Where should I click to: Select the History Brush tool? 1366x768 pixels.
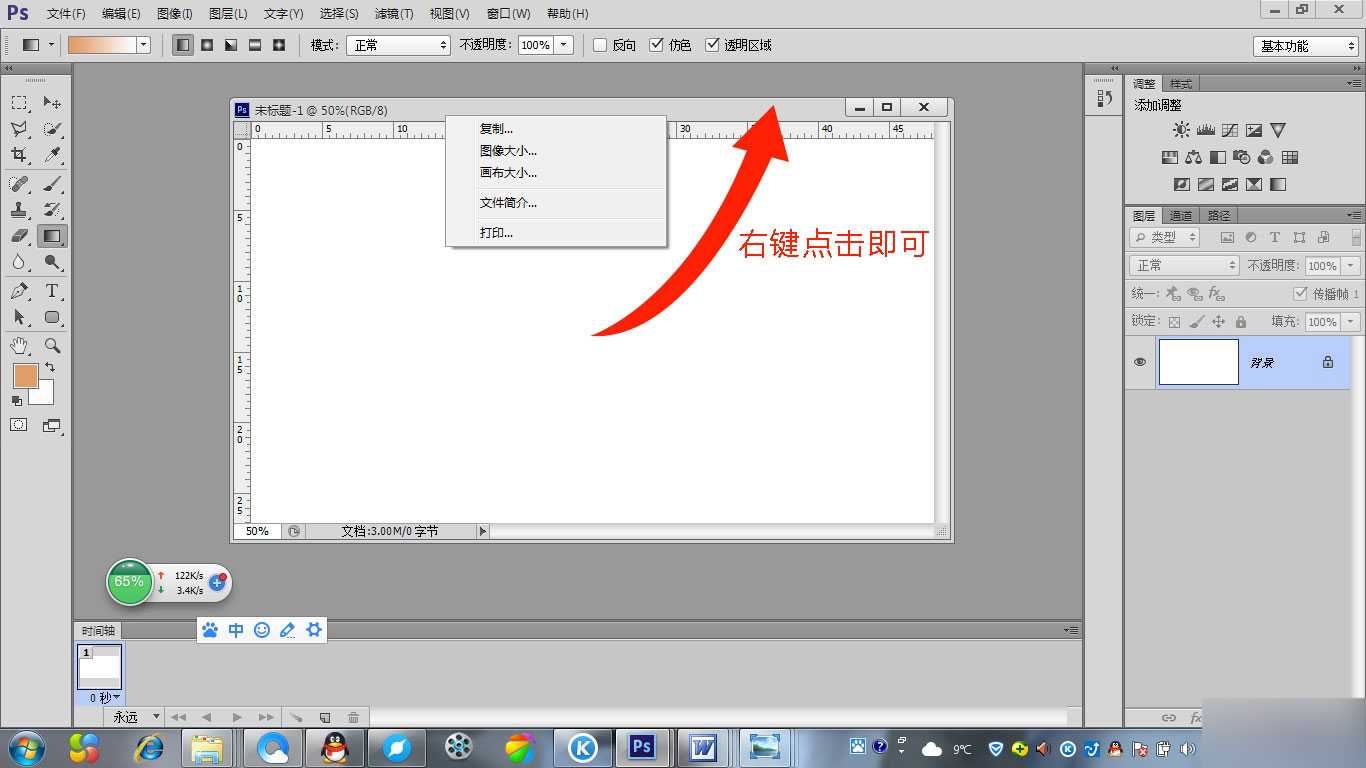(52, 210)
